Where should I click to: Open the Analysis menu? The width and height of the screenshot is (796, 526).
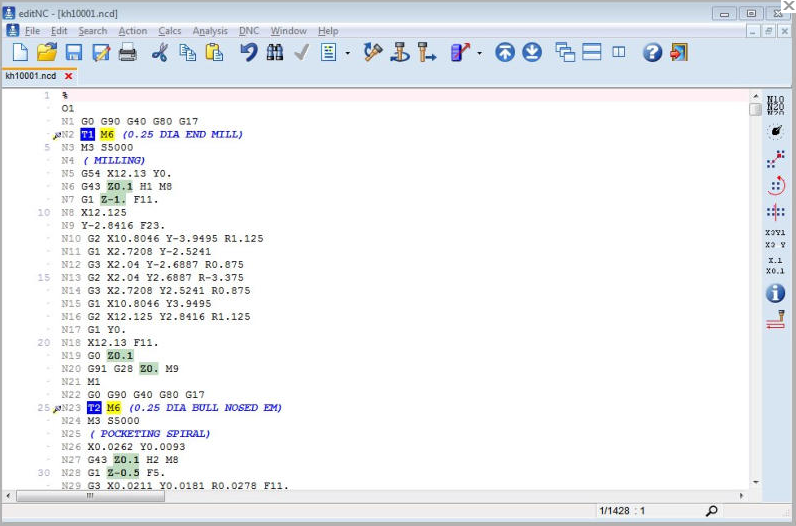coord(210,31)
